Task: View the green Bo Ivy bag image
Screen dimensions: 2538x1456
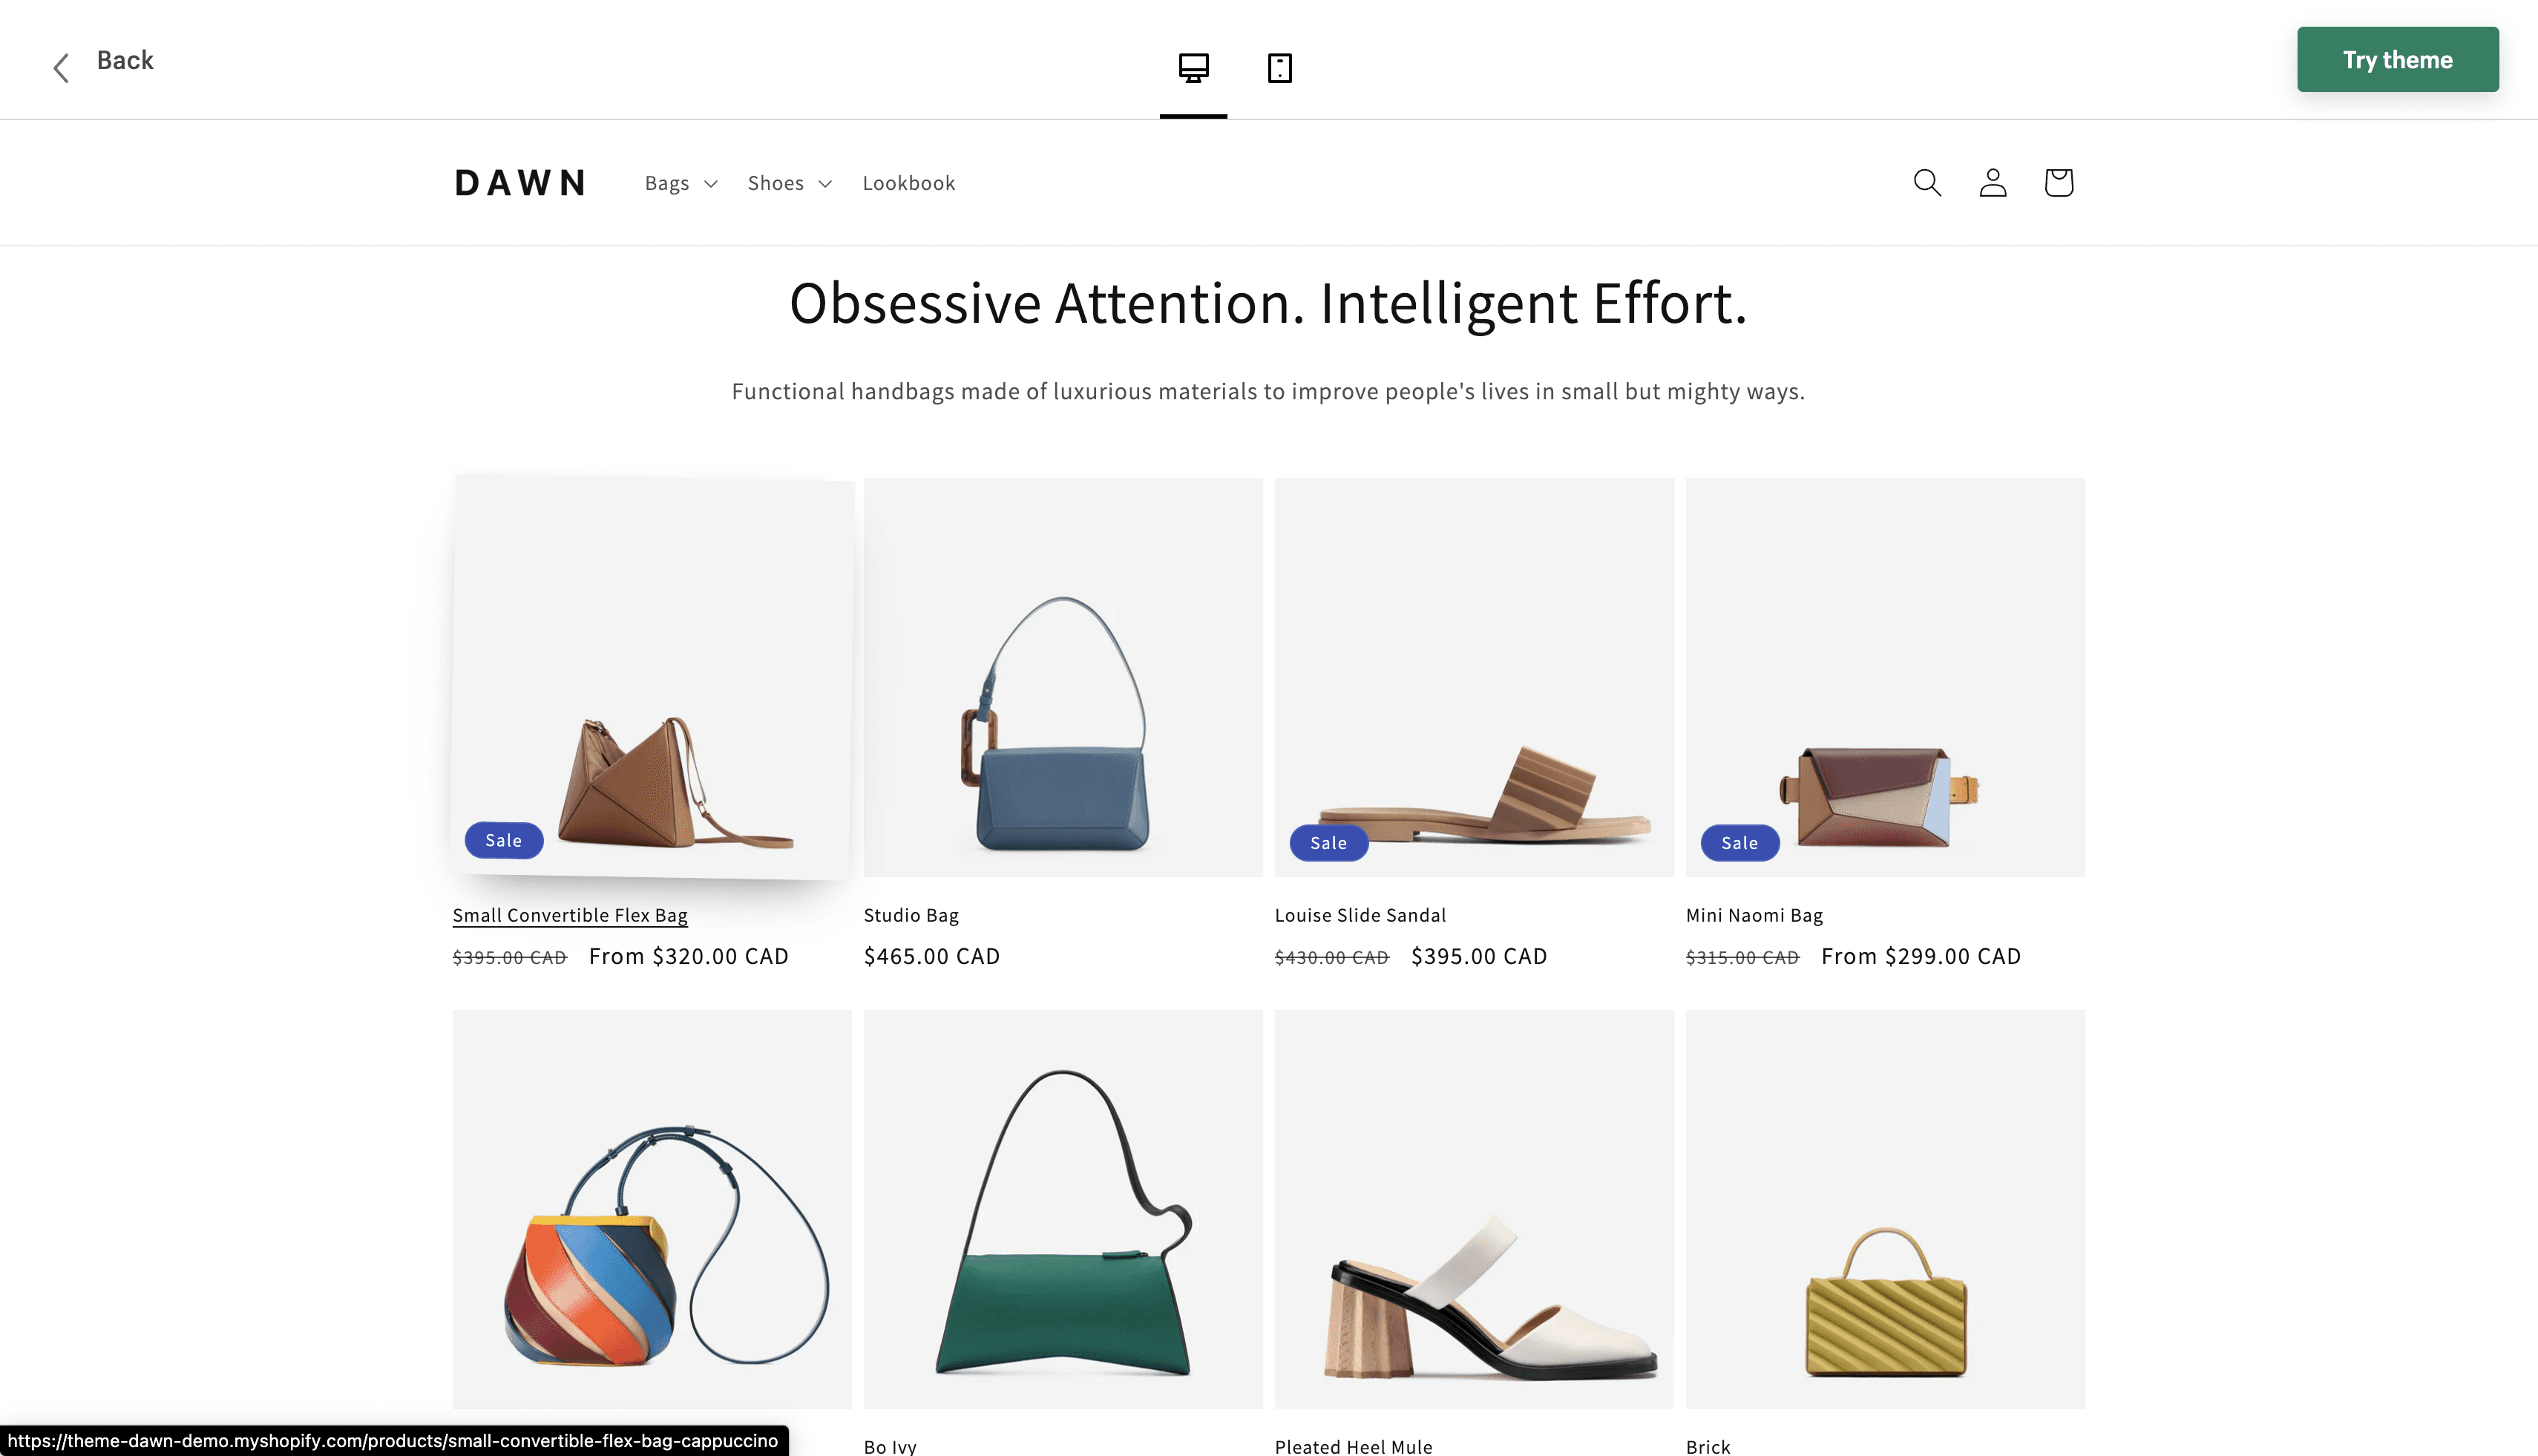Action: [1063, 1209]
